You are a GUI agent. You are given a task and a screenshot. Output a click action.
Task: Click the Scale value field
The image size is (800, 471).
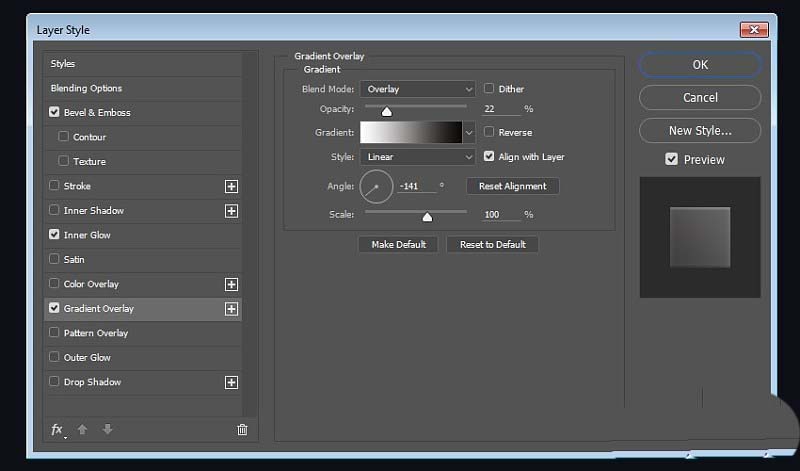tap(501, 214)
